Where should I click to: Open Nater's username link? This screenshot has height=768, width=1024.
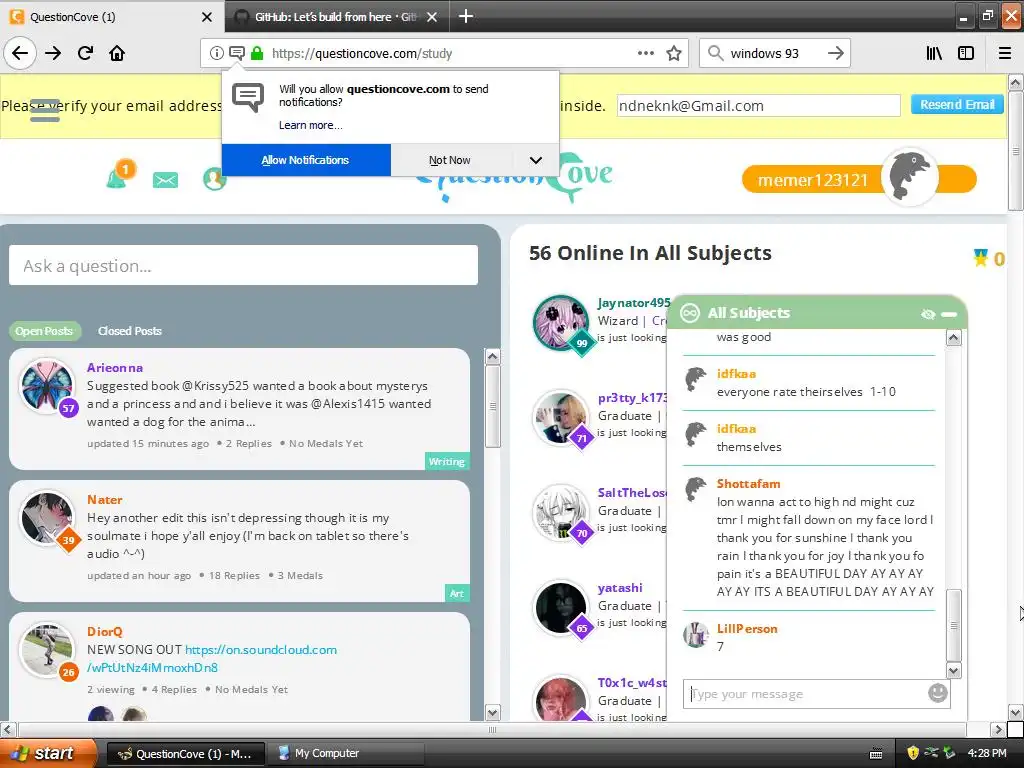point(104,500)
